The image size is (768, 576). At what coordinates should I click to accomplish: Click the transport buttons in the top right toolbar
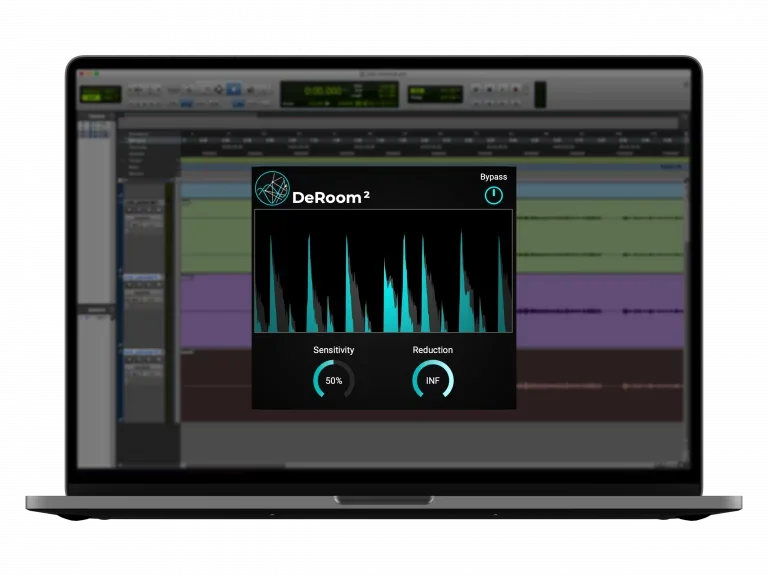point(497,89)
